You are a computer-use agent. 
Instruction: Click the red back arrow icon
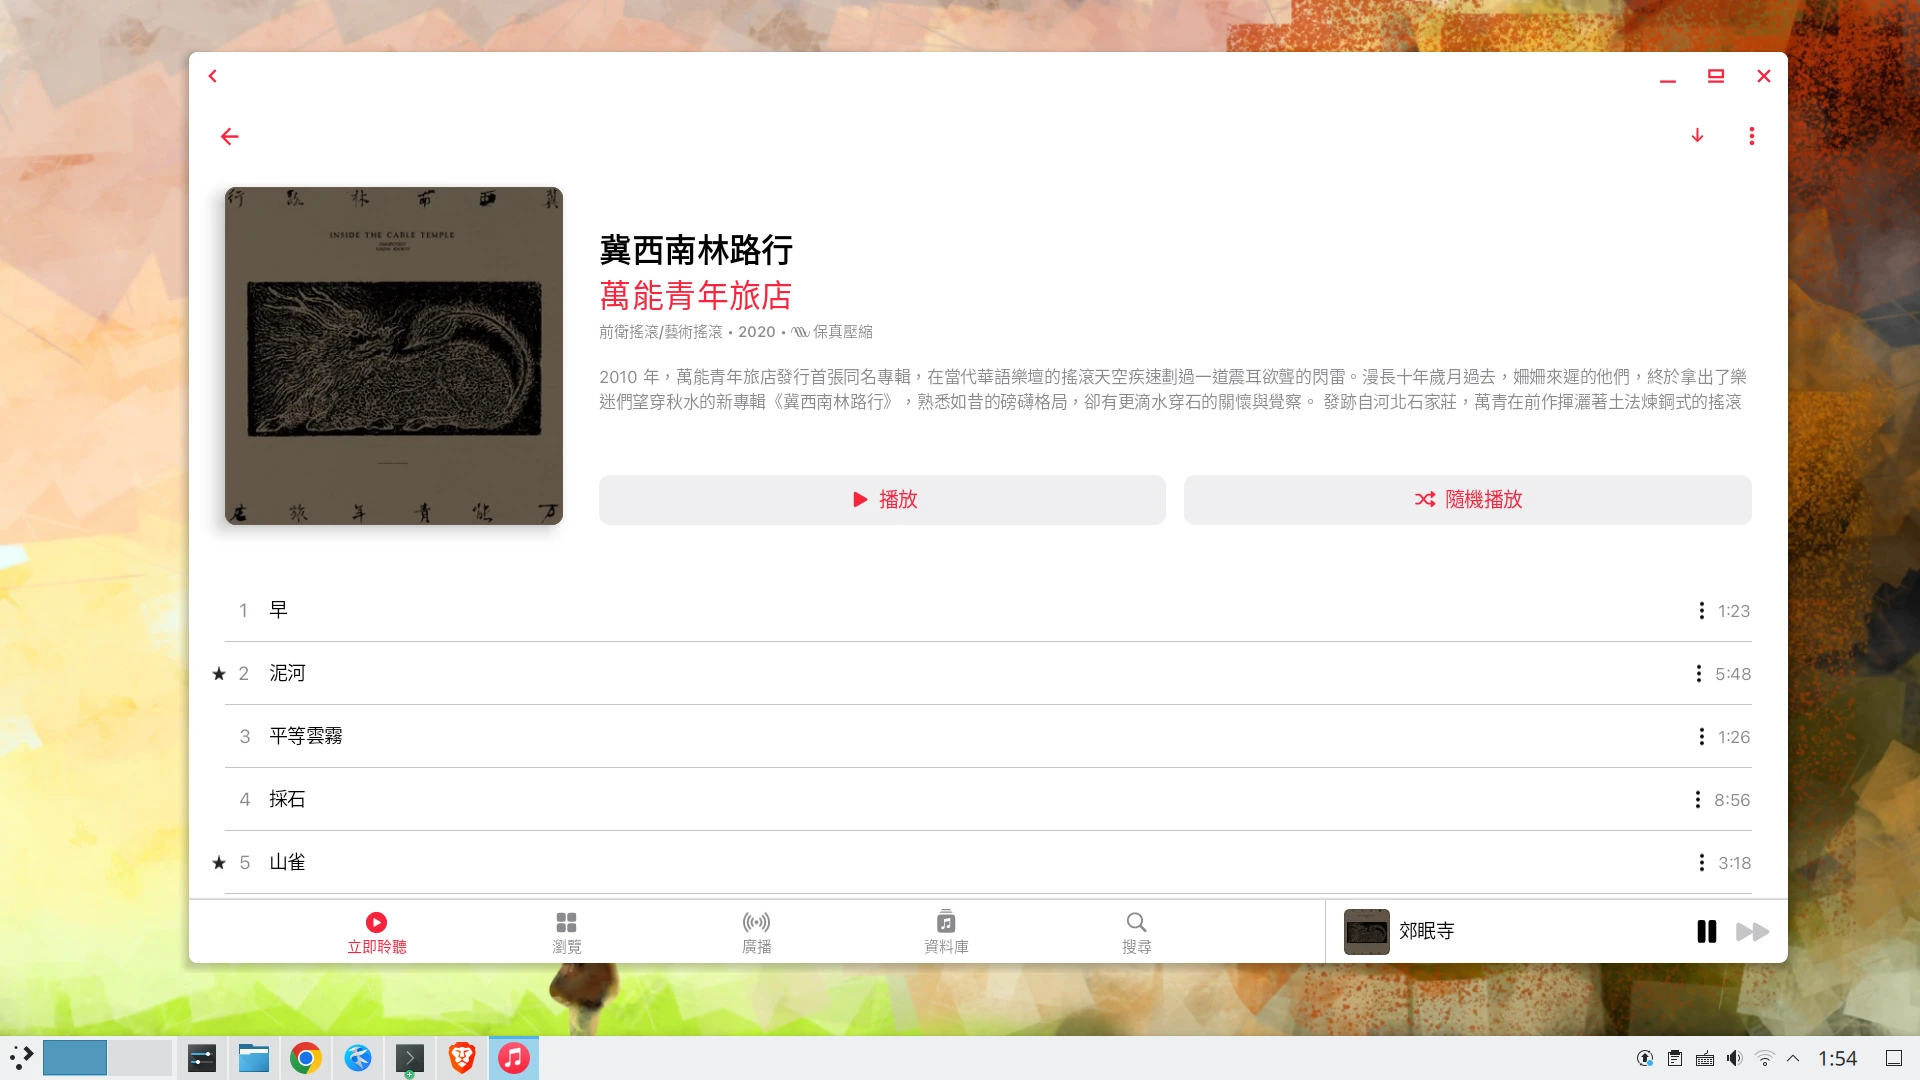click(229, 136)
